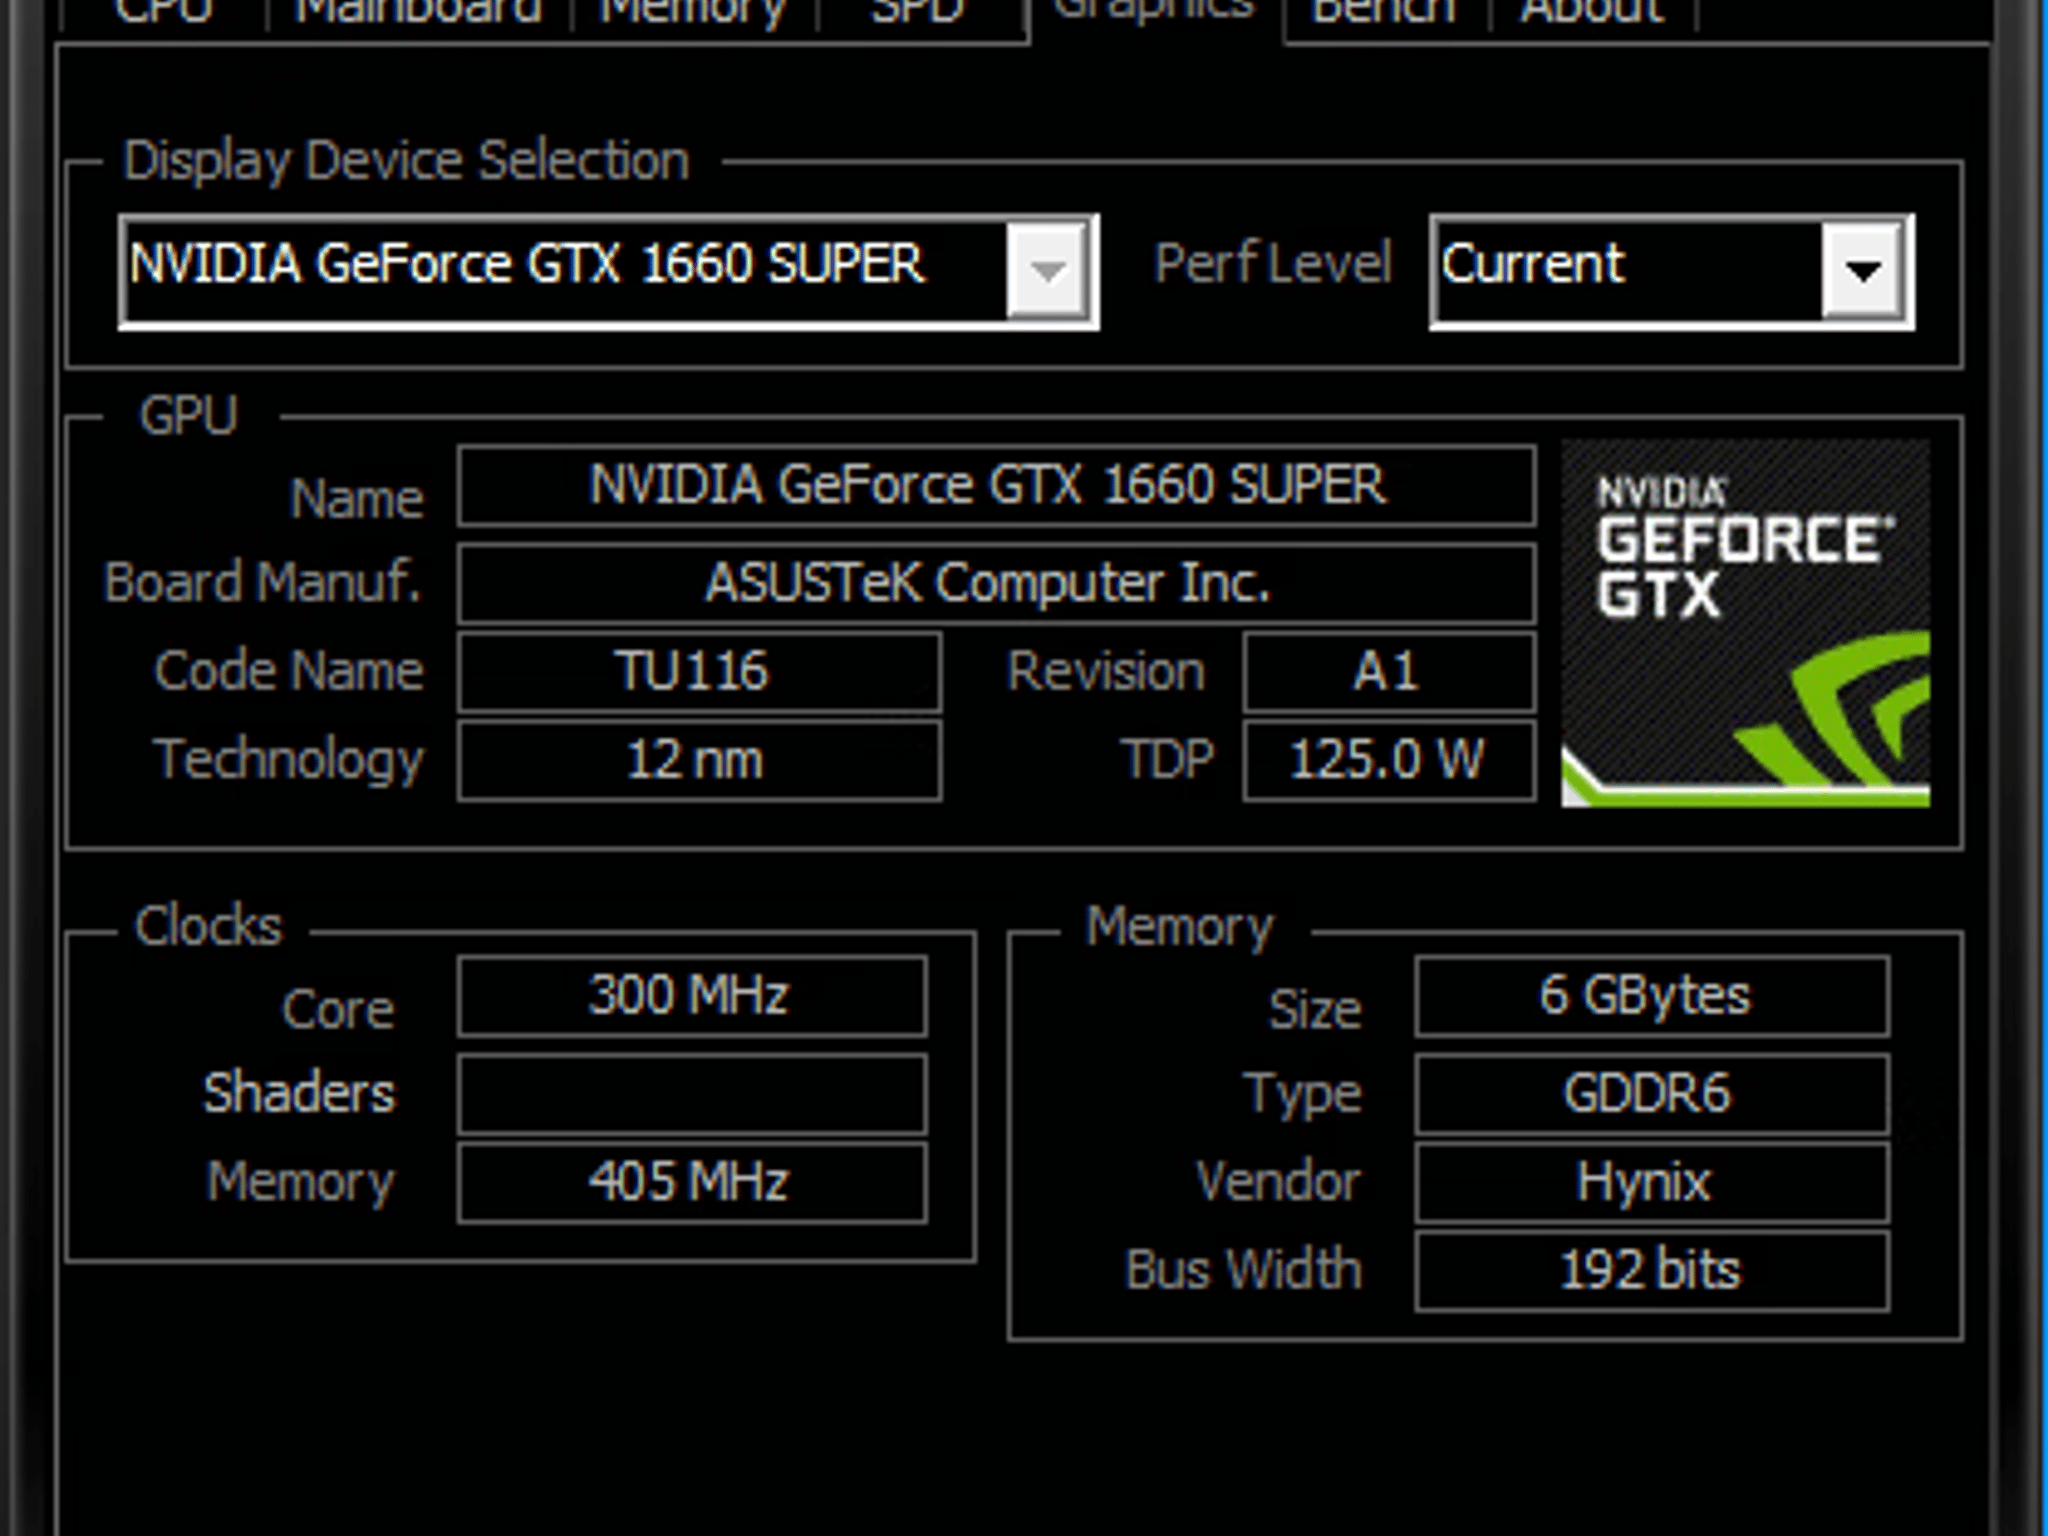Select the Revision A1 value
Image resolution: width=2048 pixels, height=1536 pixels.
pyautogui.click(x=1389, y=672)
